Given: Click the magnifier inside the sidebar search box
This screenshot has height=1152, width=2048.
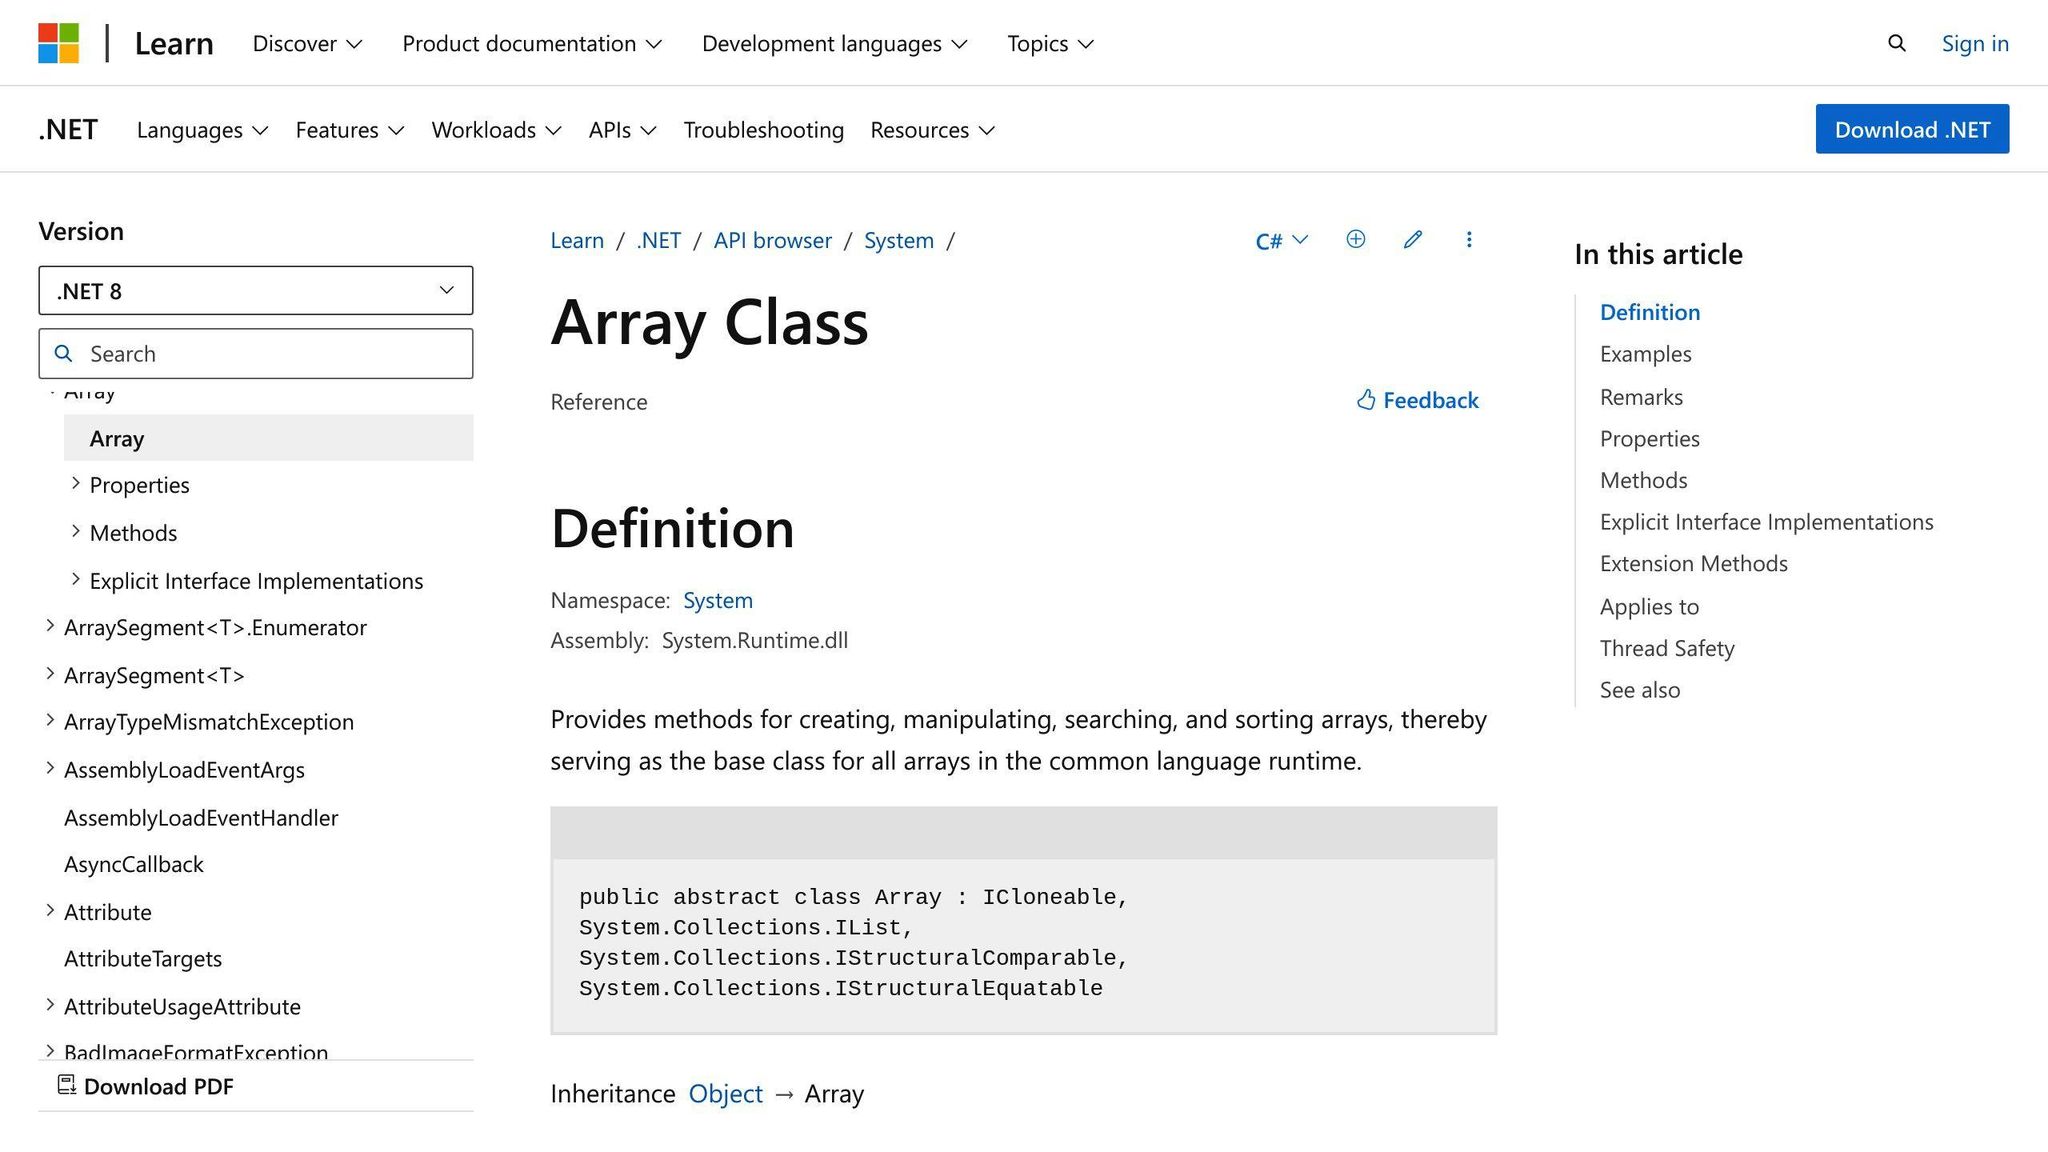Looking at the screenshot, I should click(x=64, y=353).
